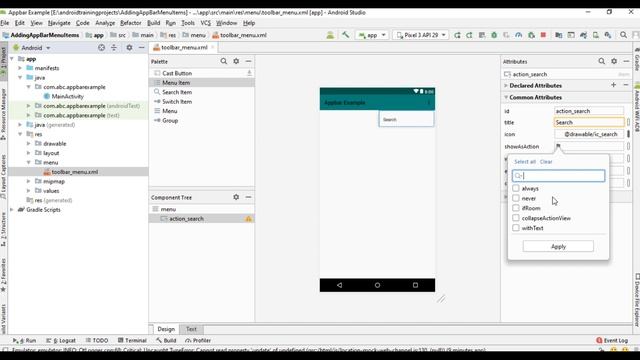Minimize the Component Tree panel
Screen dimensions: 640x360
pyautogui.click(x=248, y=197)
